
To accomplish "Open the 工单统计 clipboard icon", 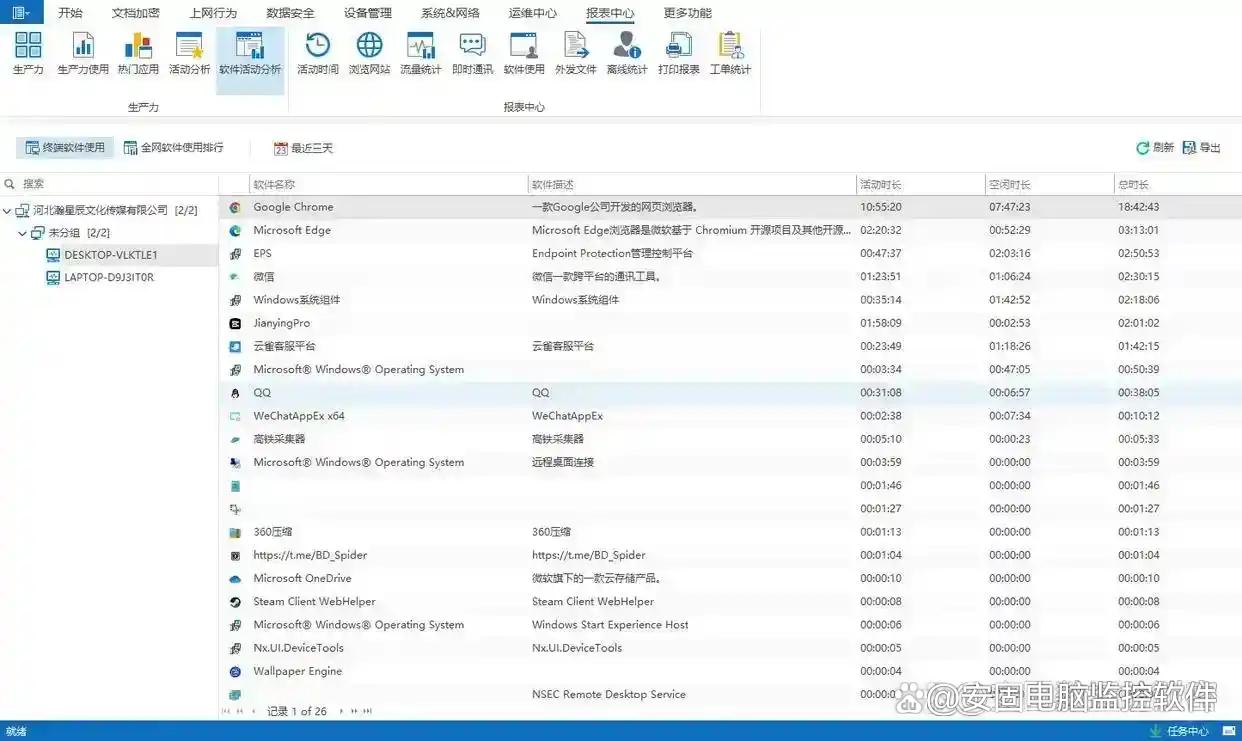I will click(730, 53).
